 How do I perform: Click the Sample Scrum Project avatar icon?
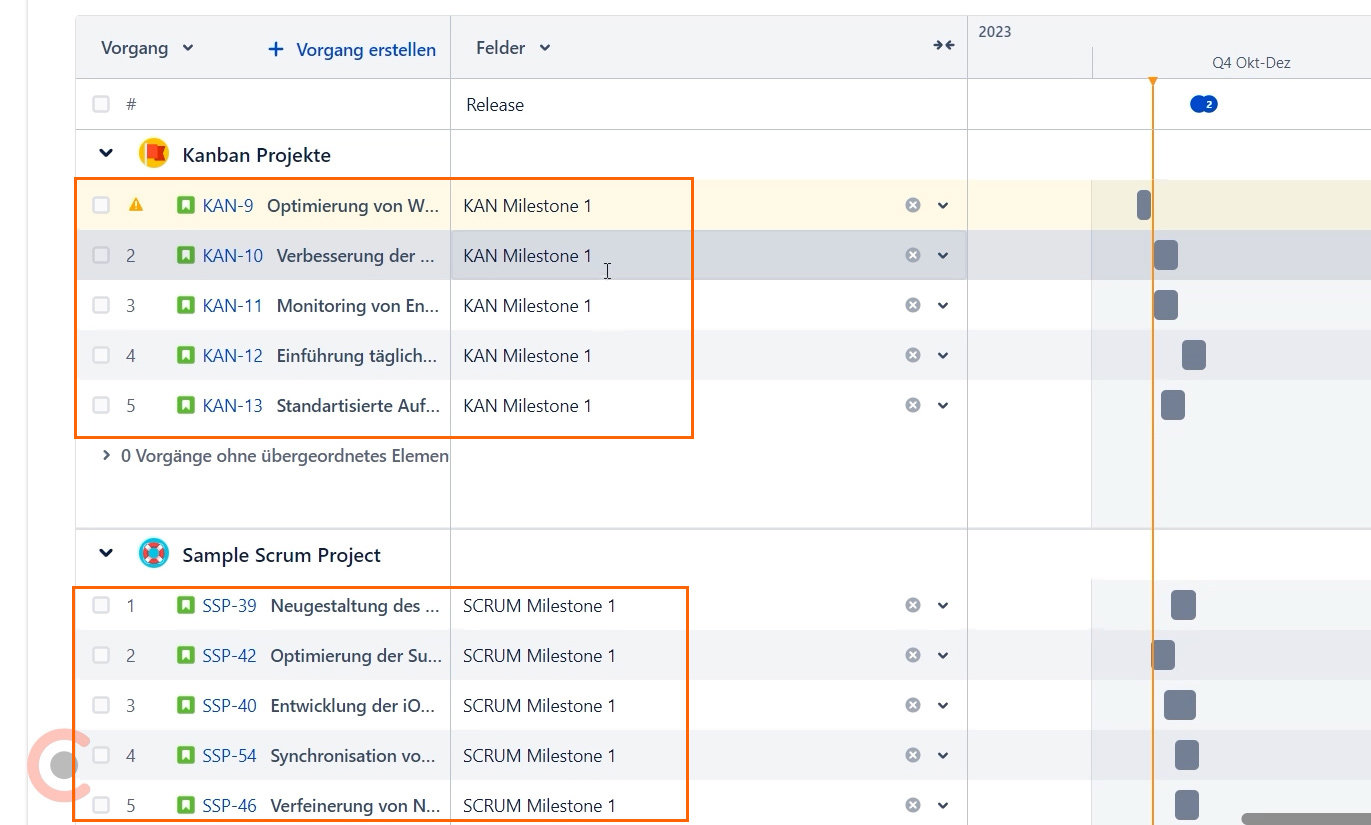[x=153, y=553]
